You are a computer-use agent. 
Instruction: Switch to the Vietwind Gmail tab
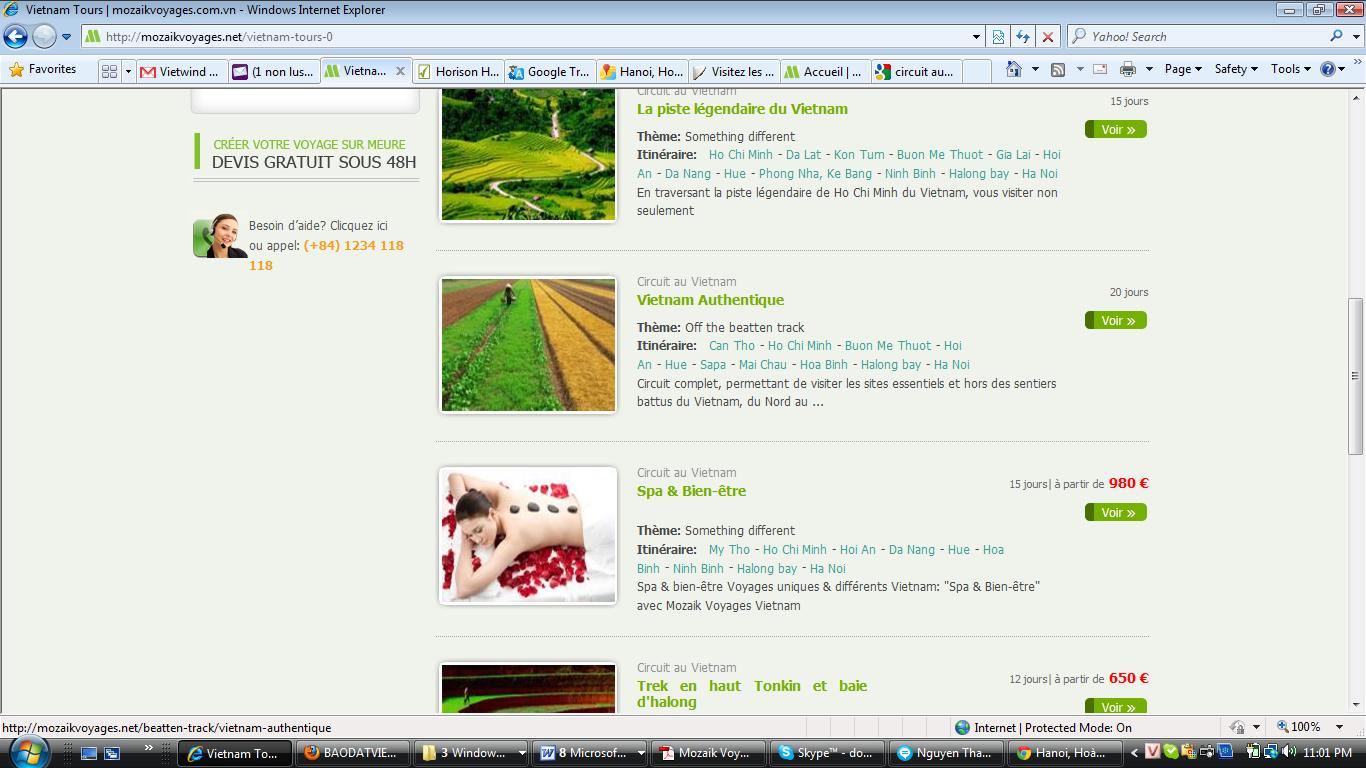[180, 71]
